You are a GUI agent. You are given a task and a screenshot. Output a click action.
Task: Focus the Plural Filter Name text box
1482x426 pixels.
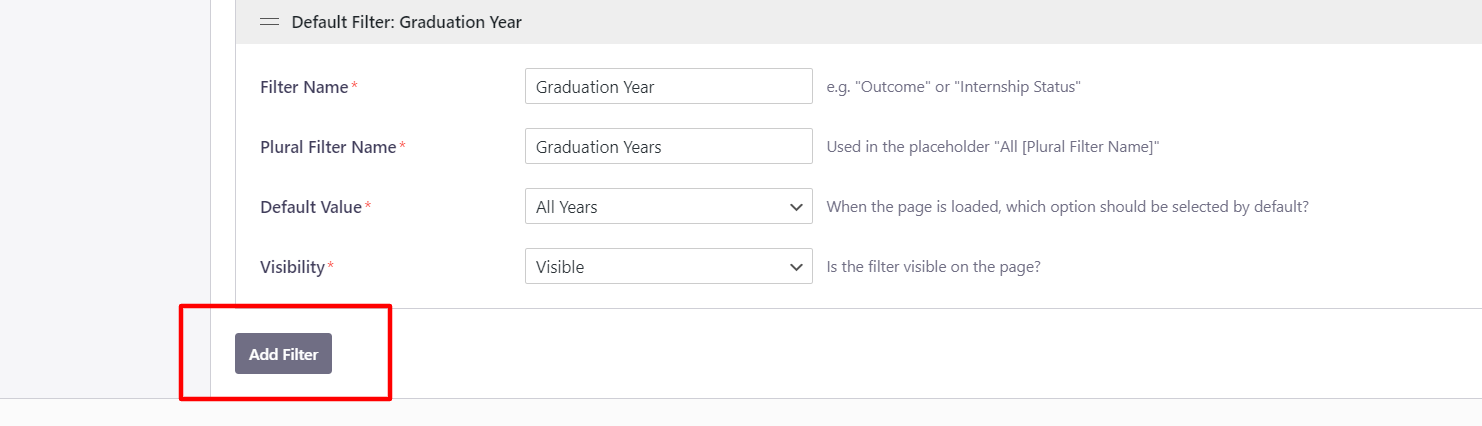(x=668, y=146)
